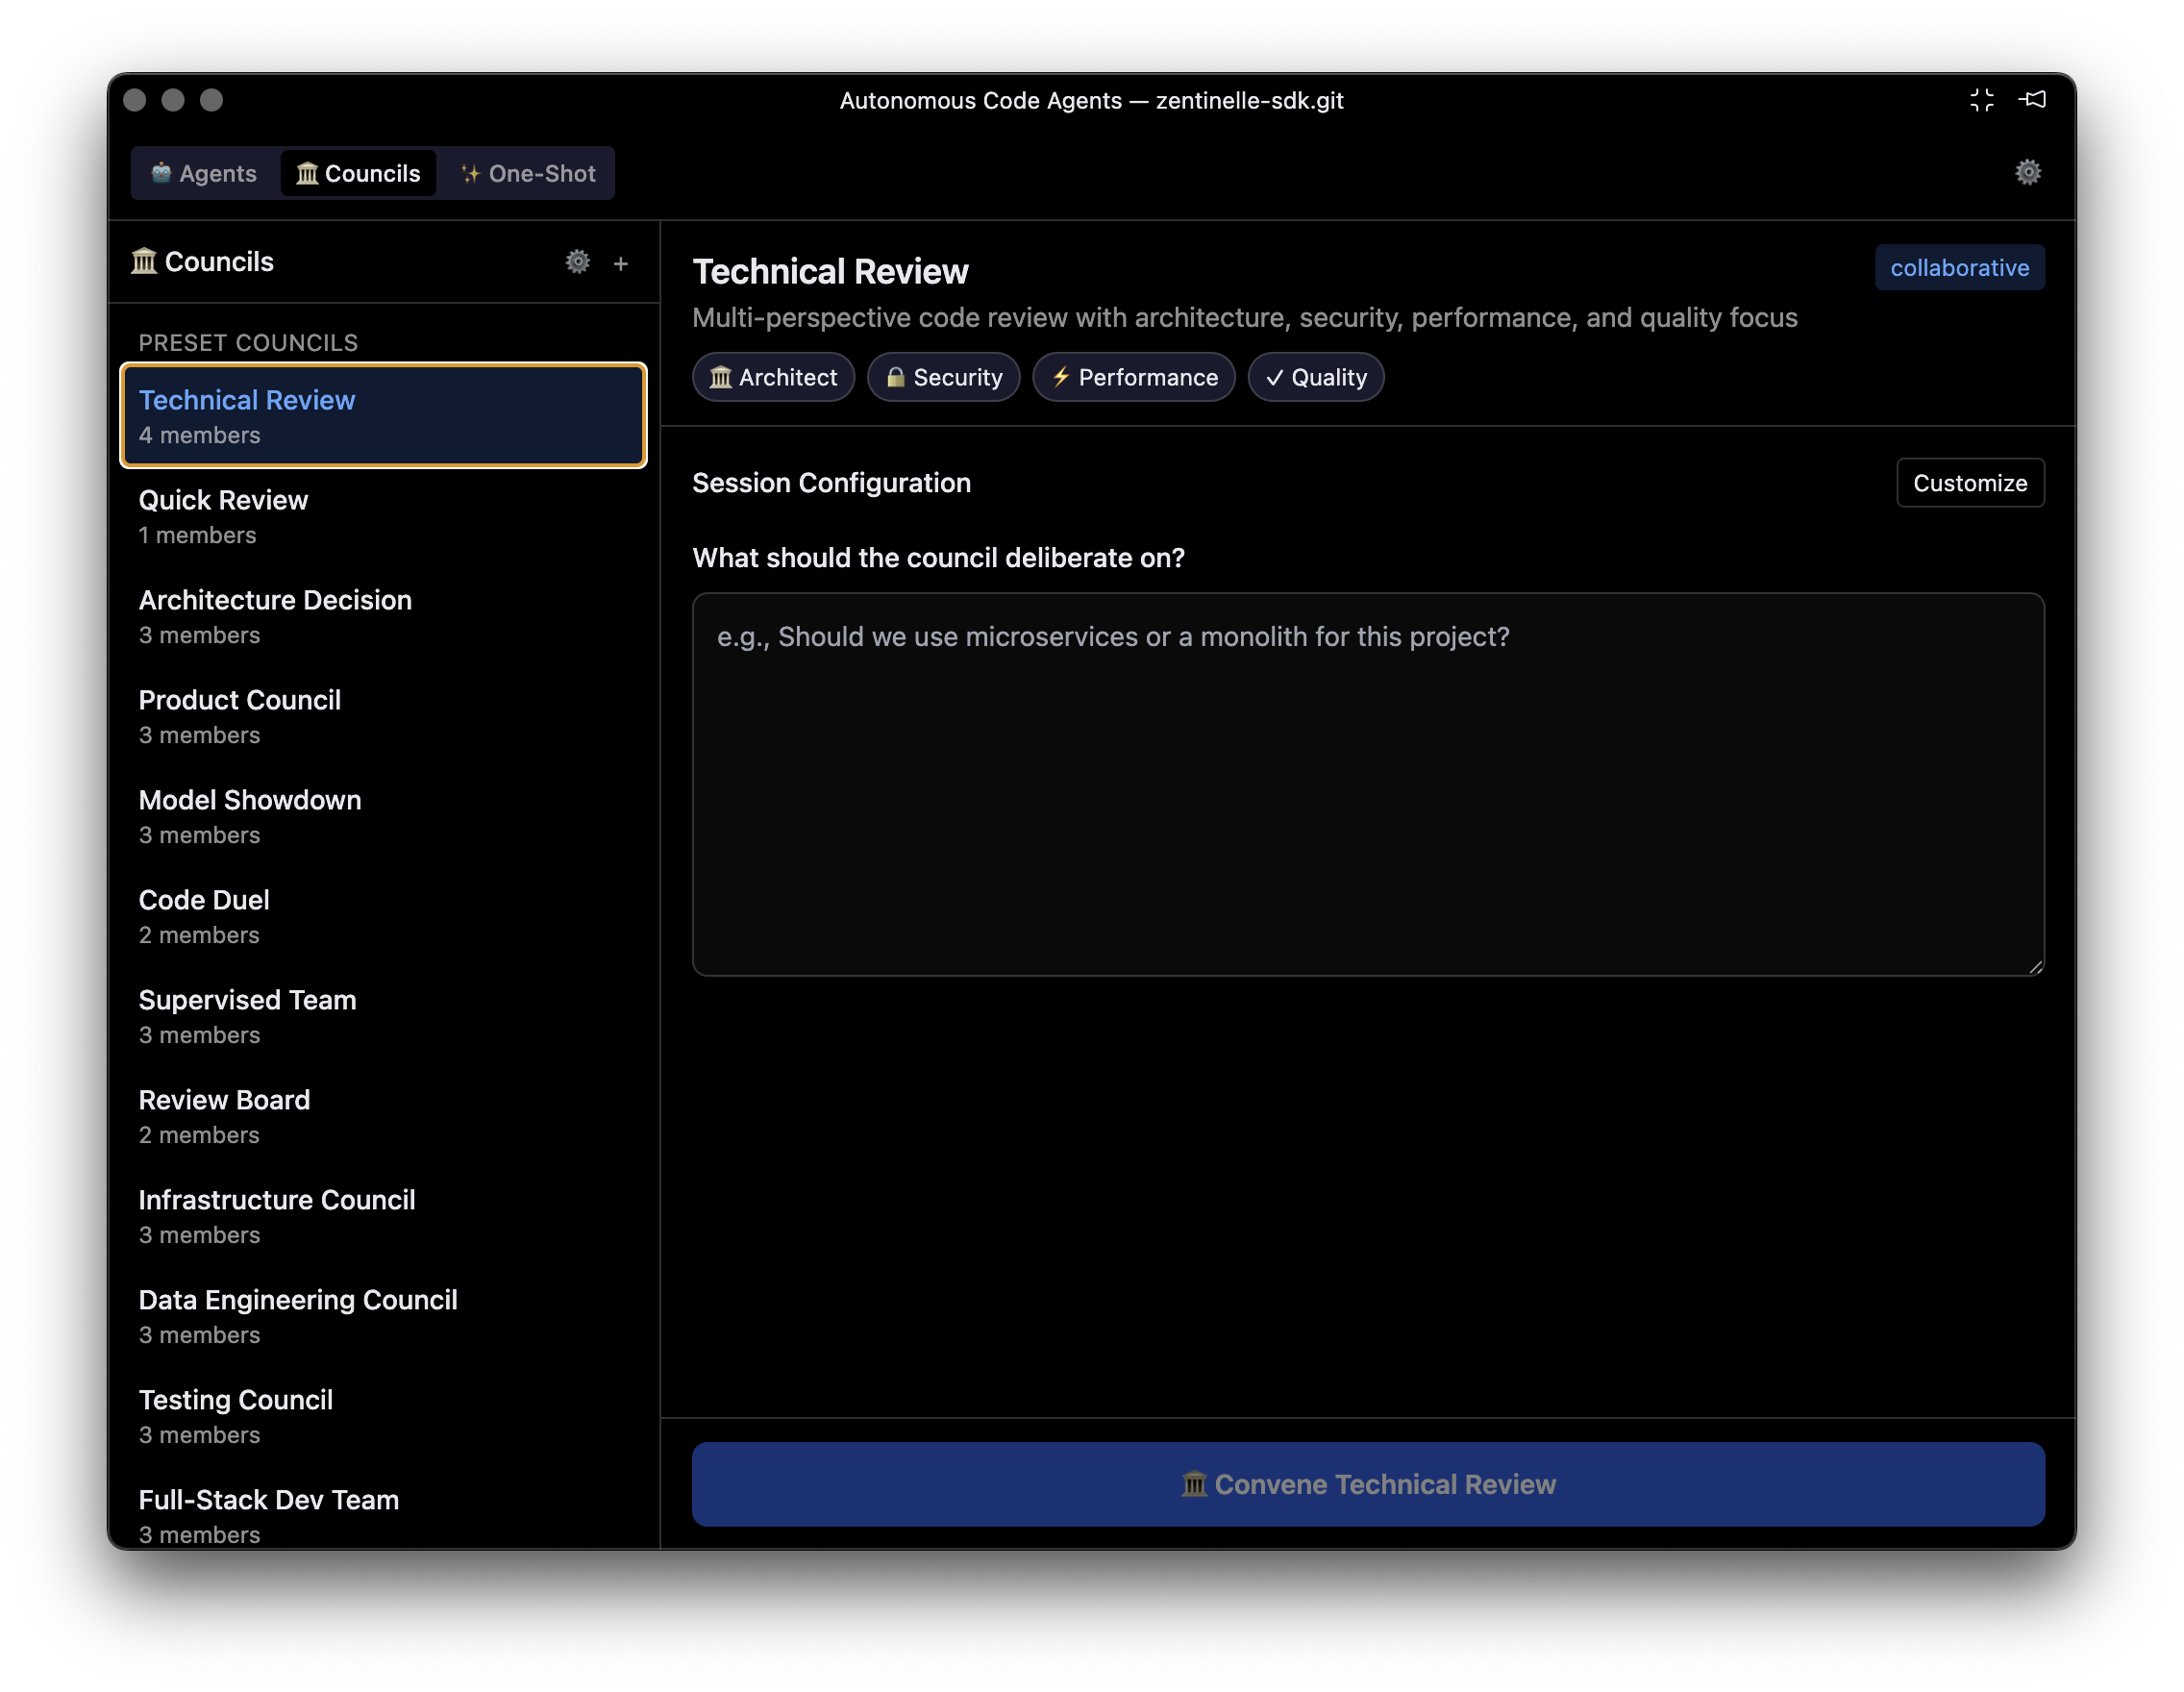Toggle the Quality reviewer role
2184x1692 pixels.
pos(1315,377)
